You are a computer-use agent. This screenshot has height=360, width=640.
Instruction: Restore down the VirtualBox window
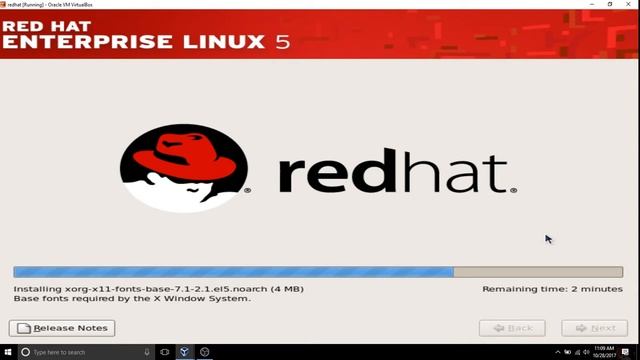click(x=610, y=4)
